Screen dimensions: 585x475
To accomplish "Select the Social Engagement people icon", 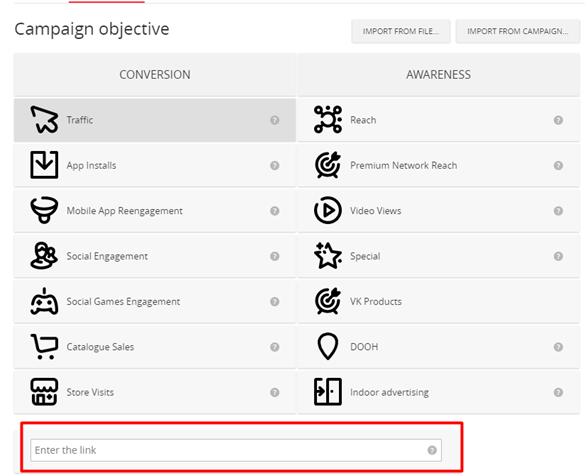I will (x=44, y=256).
